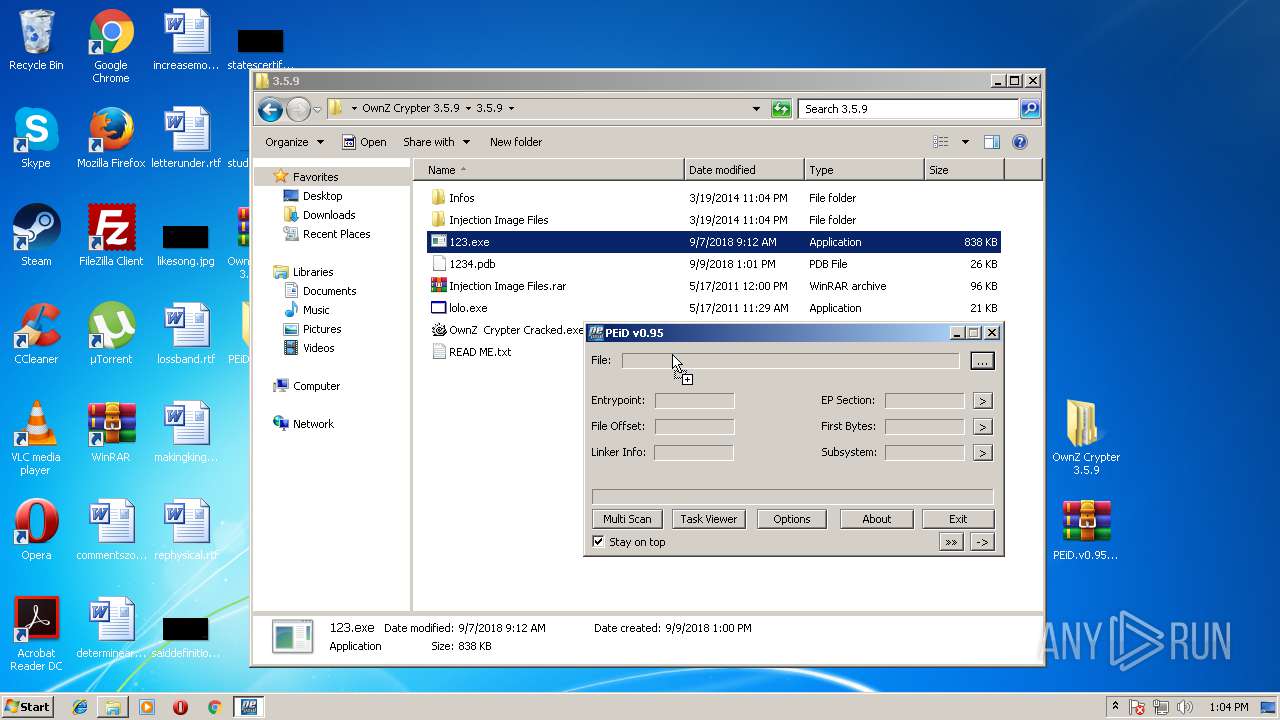Screen dimensions: 1280x720
Task: Sort by the Size column header
Action: click(964, 170)
